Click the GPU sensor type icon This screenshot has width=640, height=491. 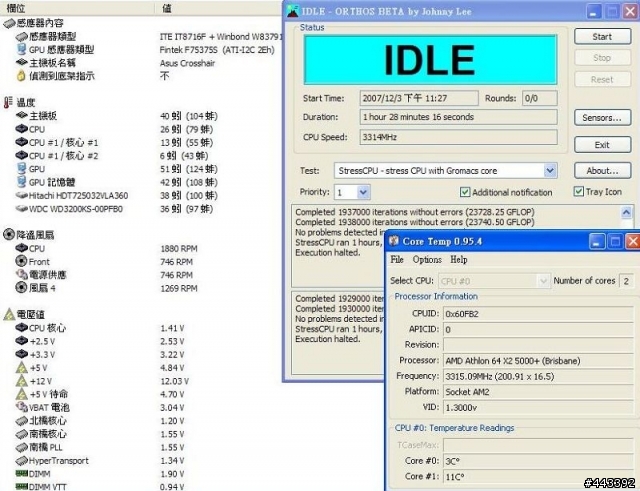coord(21,49)
